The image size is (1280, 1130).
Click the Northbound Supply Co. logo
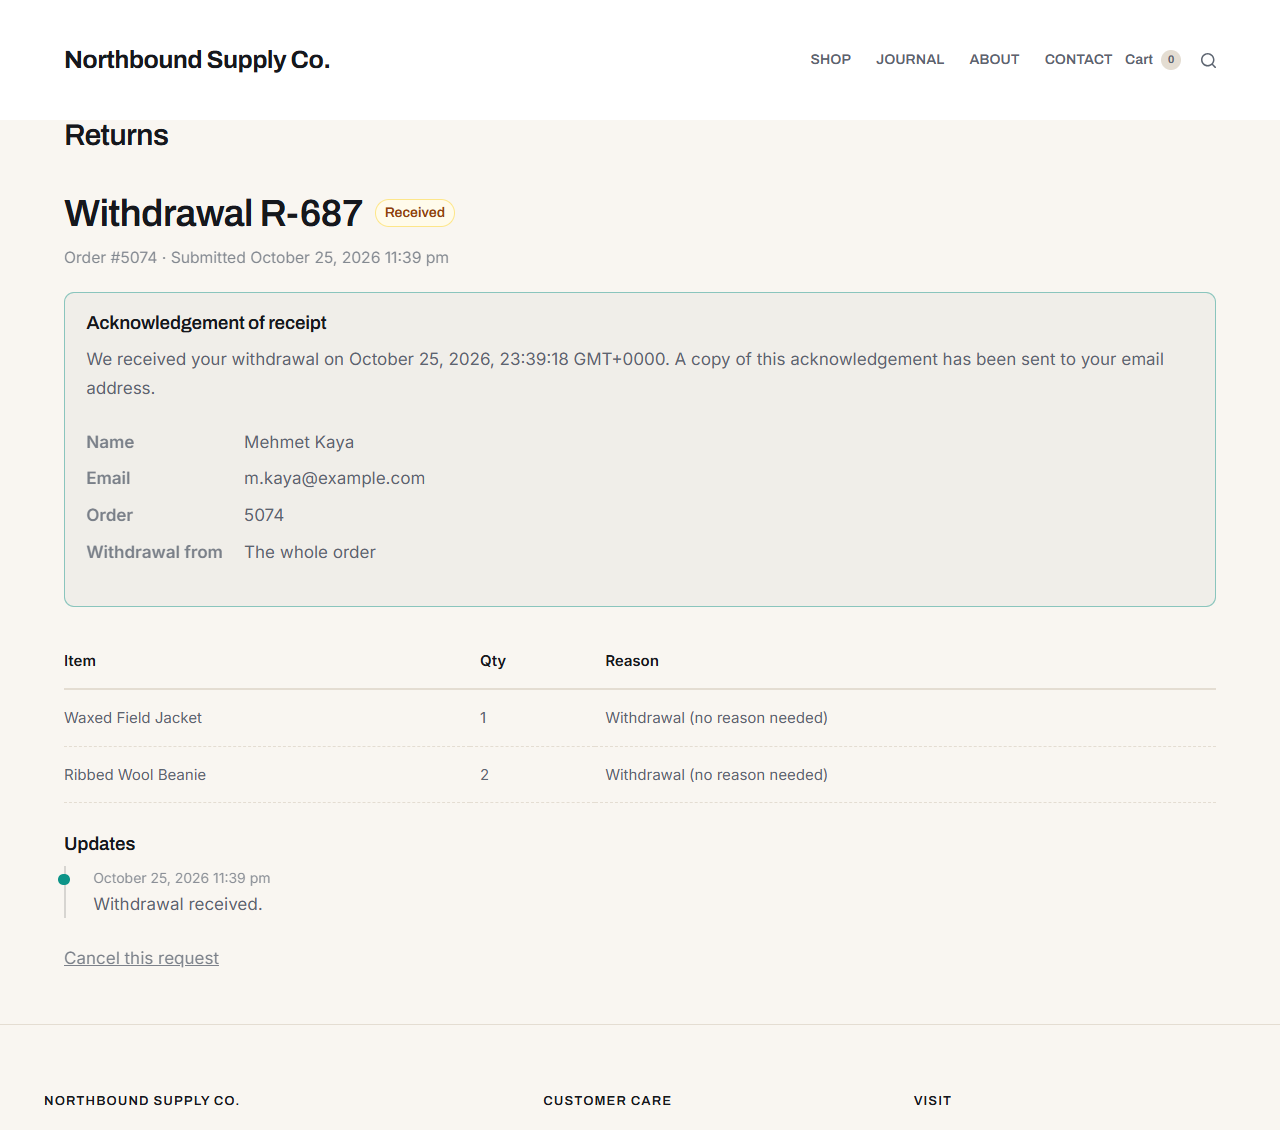[197, 60]
